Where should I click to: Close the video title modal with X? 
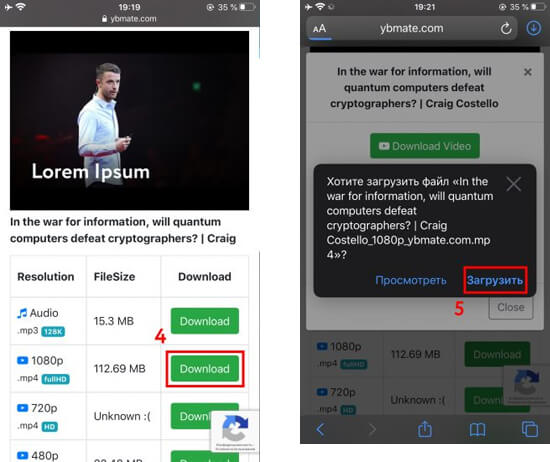[x=528, y=72]
